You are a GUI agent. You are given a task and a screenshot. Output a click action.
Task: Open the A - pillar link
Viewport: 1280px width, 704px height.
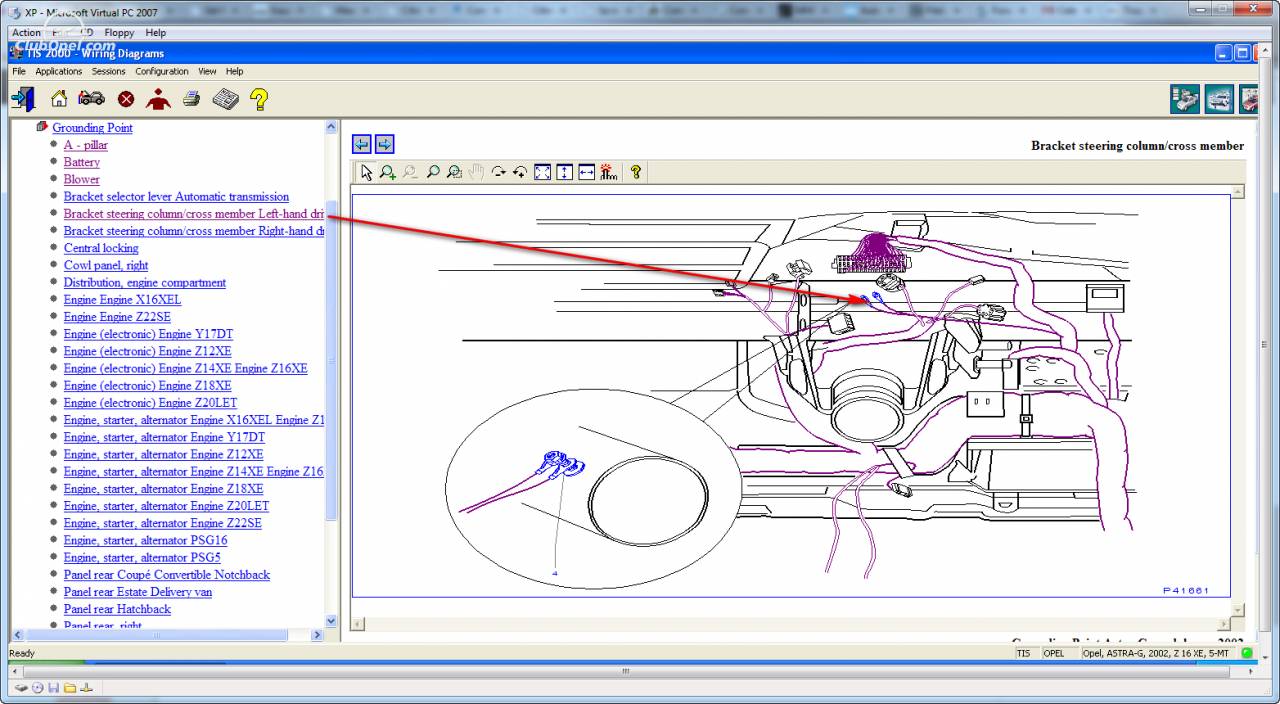86,145
